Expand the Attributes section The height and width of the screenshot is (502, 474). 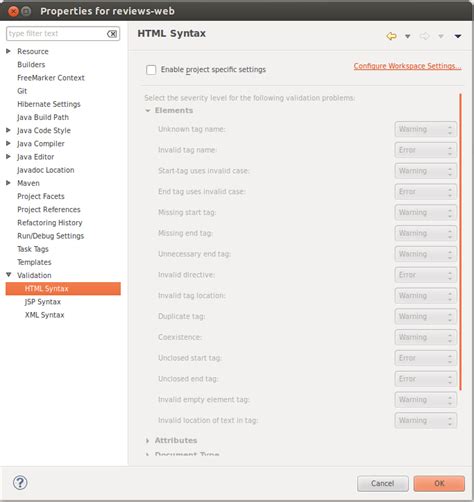coord(148,441)
